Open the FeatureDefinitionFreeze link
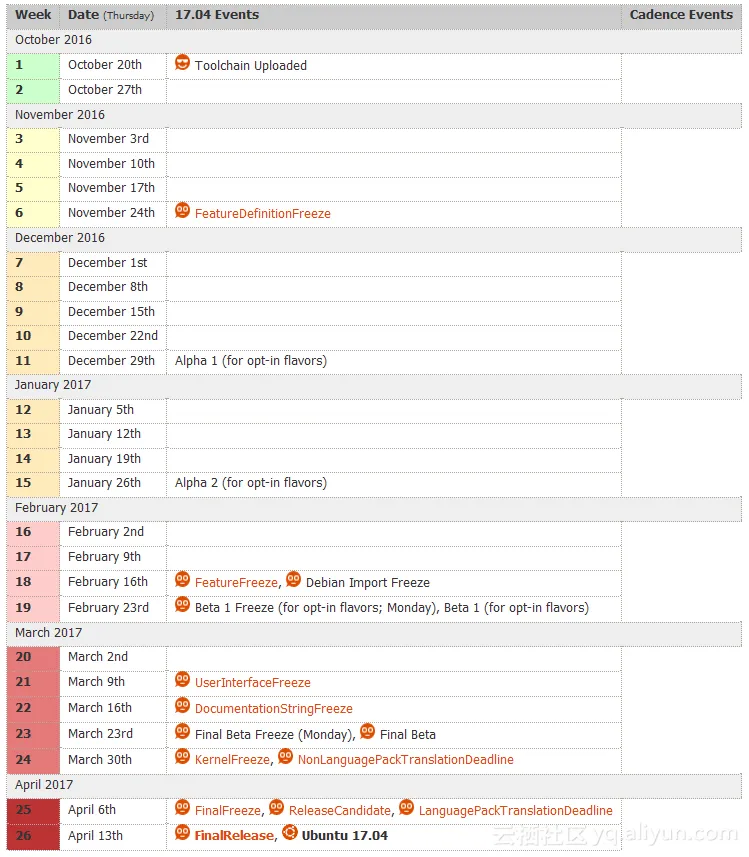749x857 pixels. pos(262,214)
